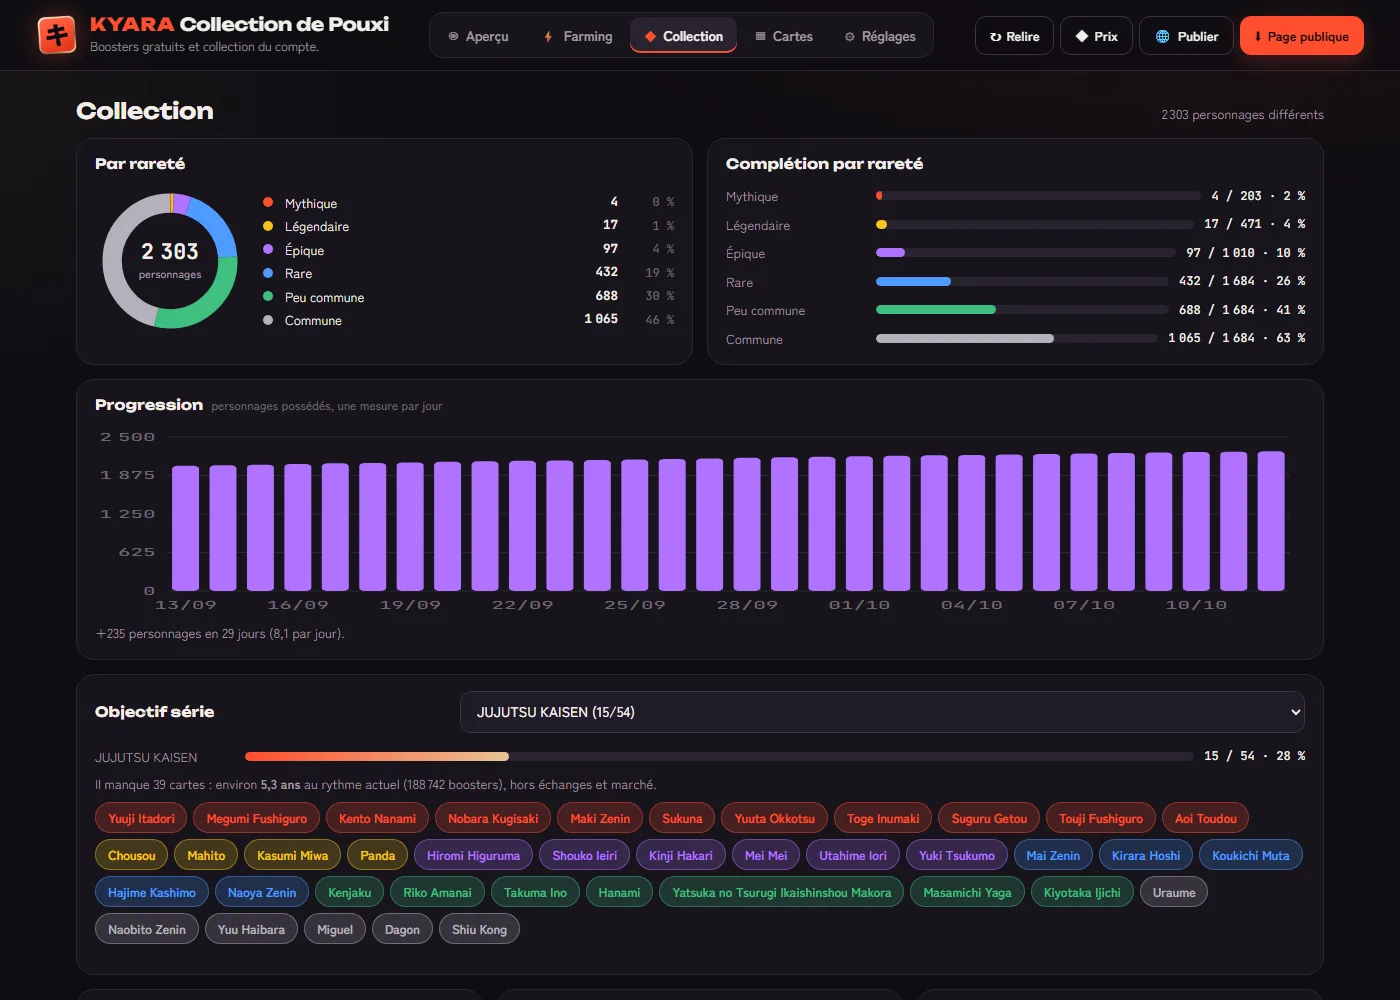The width and height of the screenshot is (1400, 1000).
Task: Click the Yuki Tsukumo chip
Action: click(x=957, y=856)
